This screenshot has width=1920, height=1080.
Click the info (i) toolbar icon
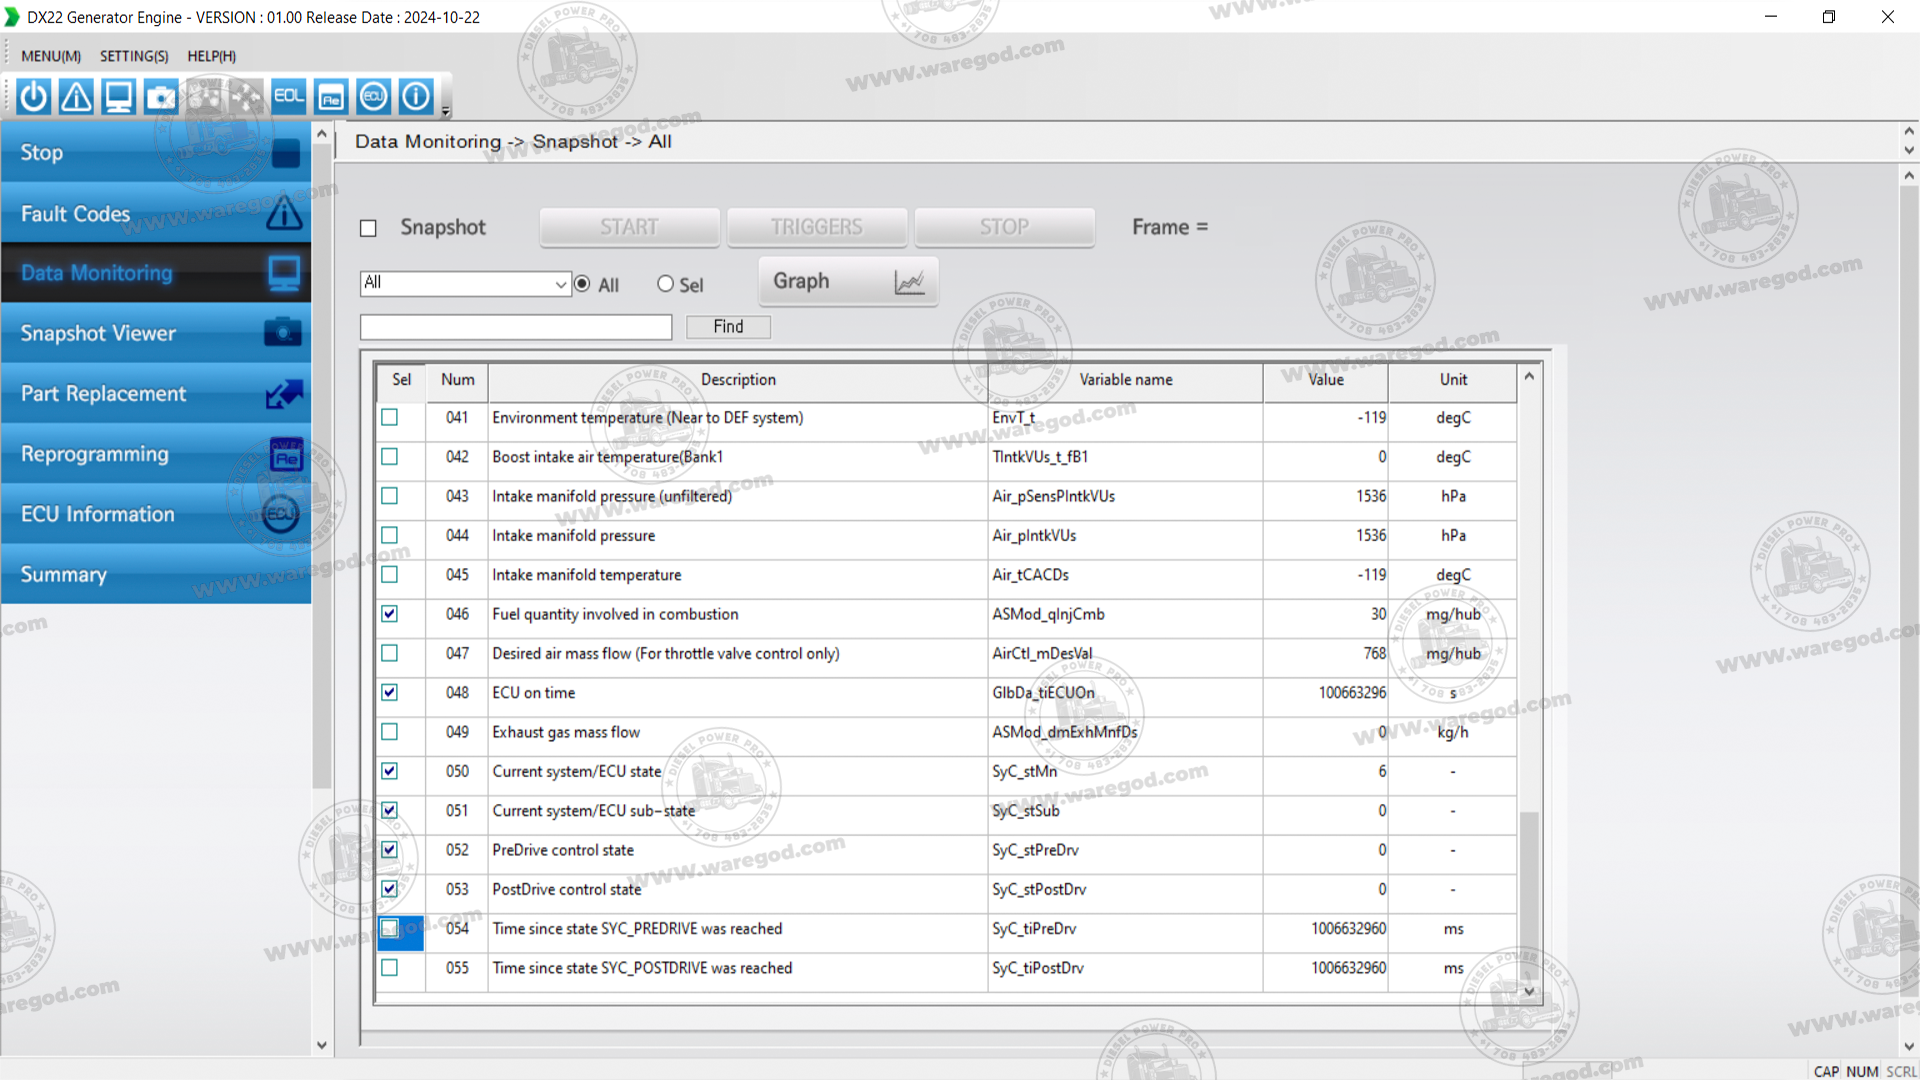[416, 97]
